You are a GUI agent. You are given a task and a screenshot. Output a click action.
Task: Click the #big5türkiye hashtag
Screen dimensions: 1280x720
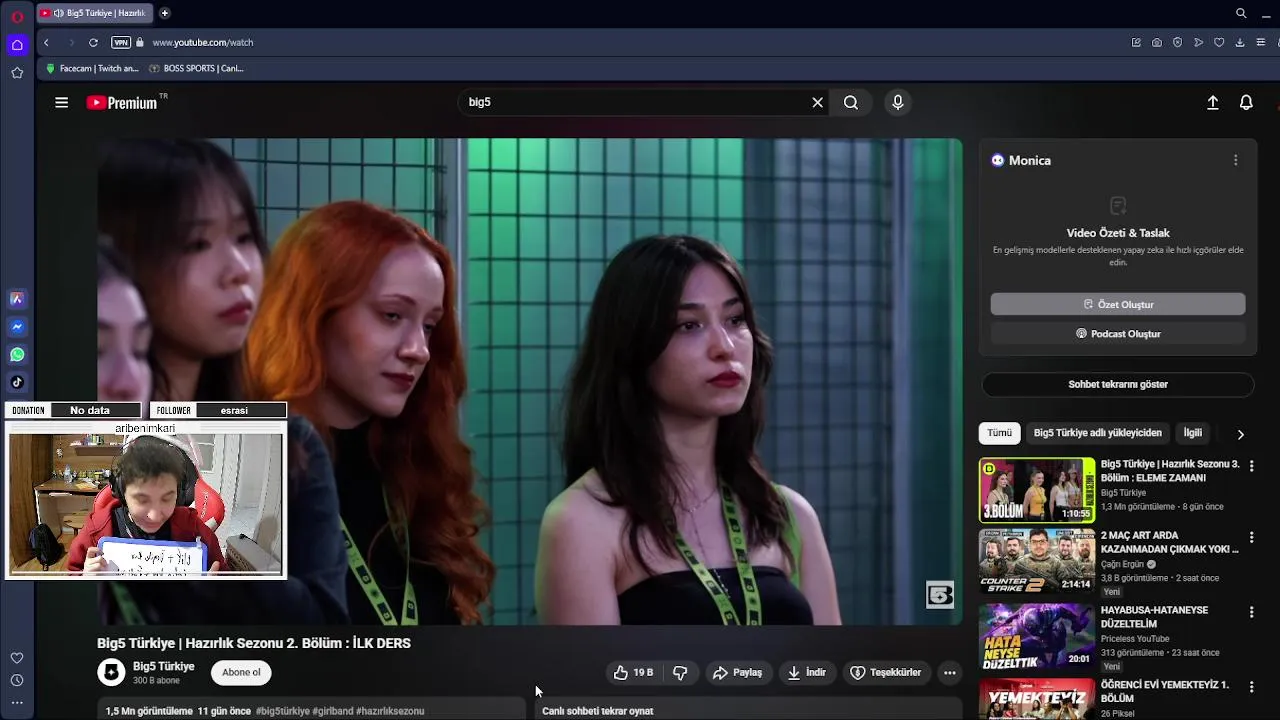pyautogui.click(x=282, y=711)
